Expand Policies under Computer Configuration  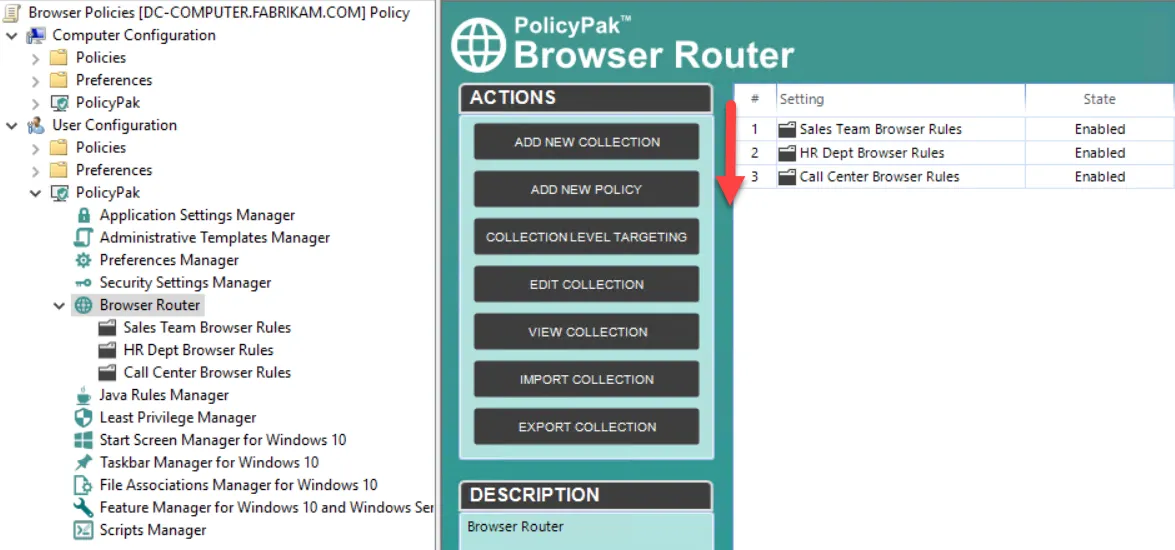tap(35, 58)
